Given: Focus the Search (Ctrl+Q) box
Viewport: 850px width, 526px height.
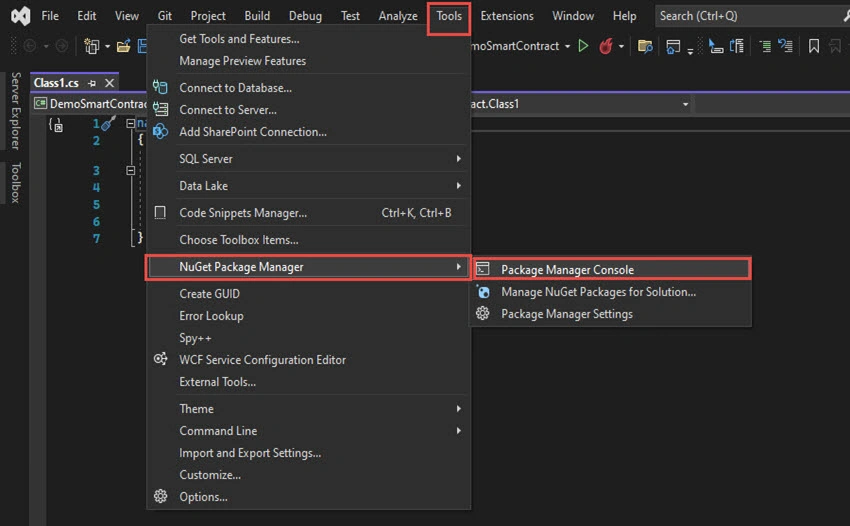Looking at the screenshot, I should (751, 16).
